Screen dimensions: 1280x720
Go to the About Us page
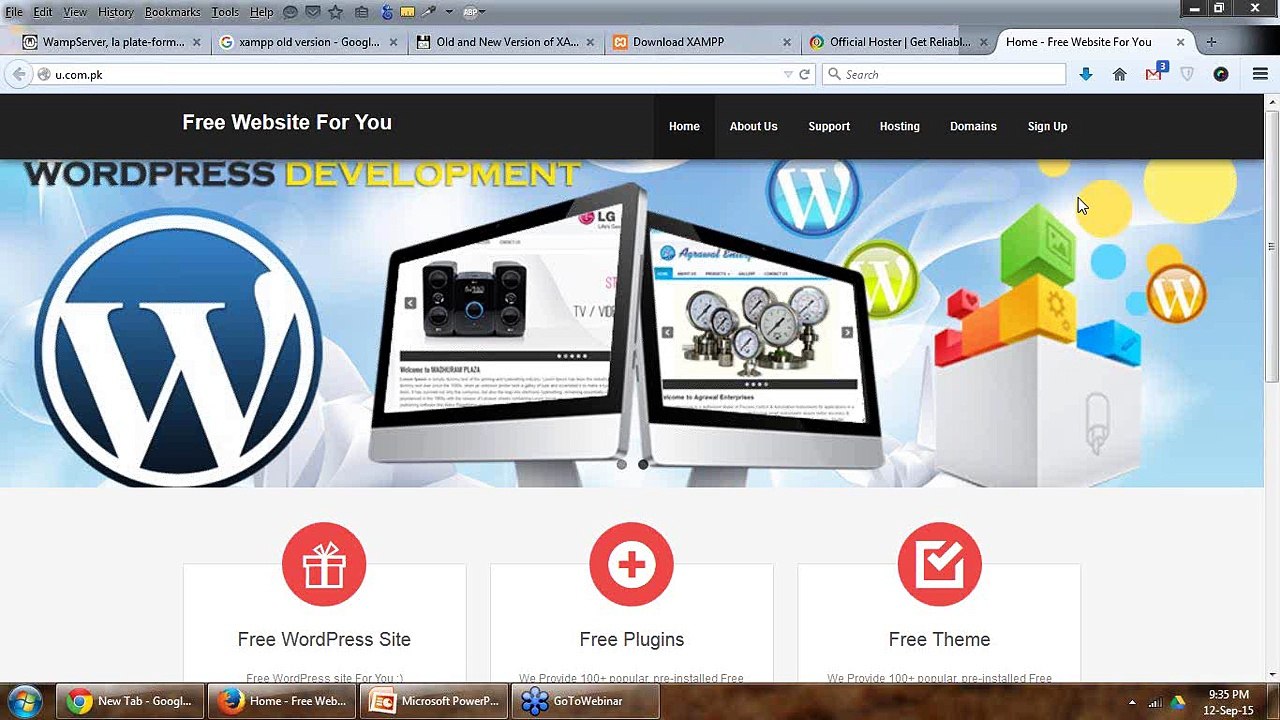[x=753, y=126]
